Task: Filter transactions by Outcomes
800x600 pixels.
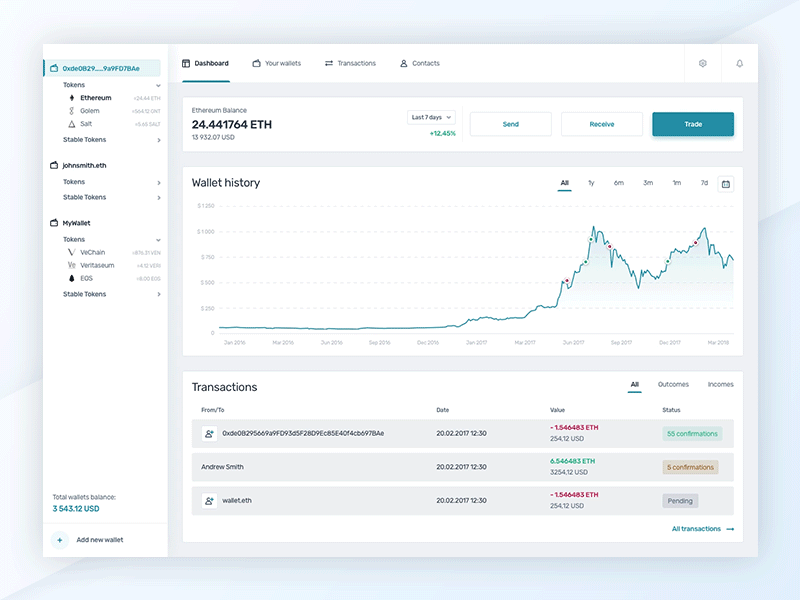Action: tap(674, 384)
